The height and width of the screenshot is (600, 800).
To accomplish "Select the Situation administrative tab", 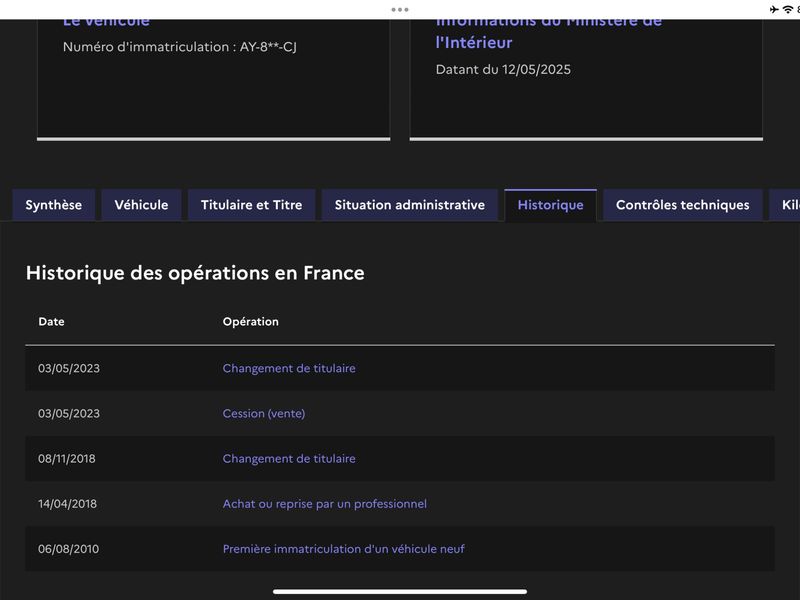I will [410, 205].
